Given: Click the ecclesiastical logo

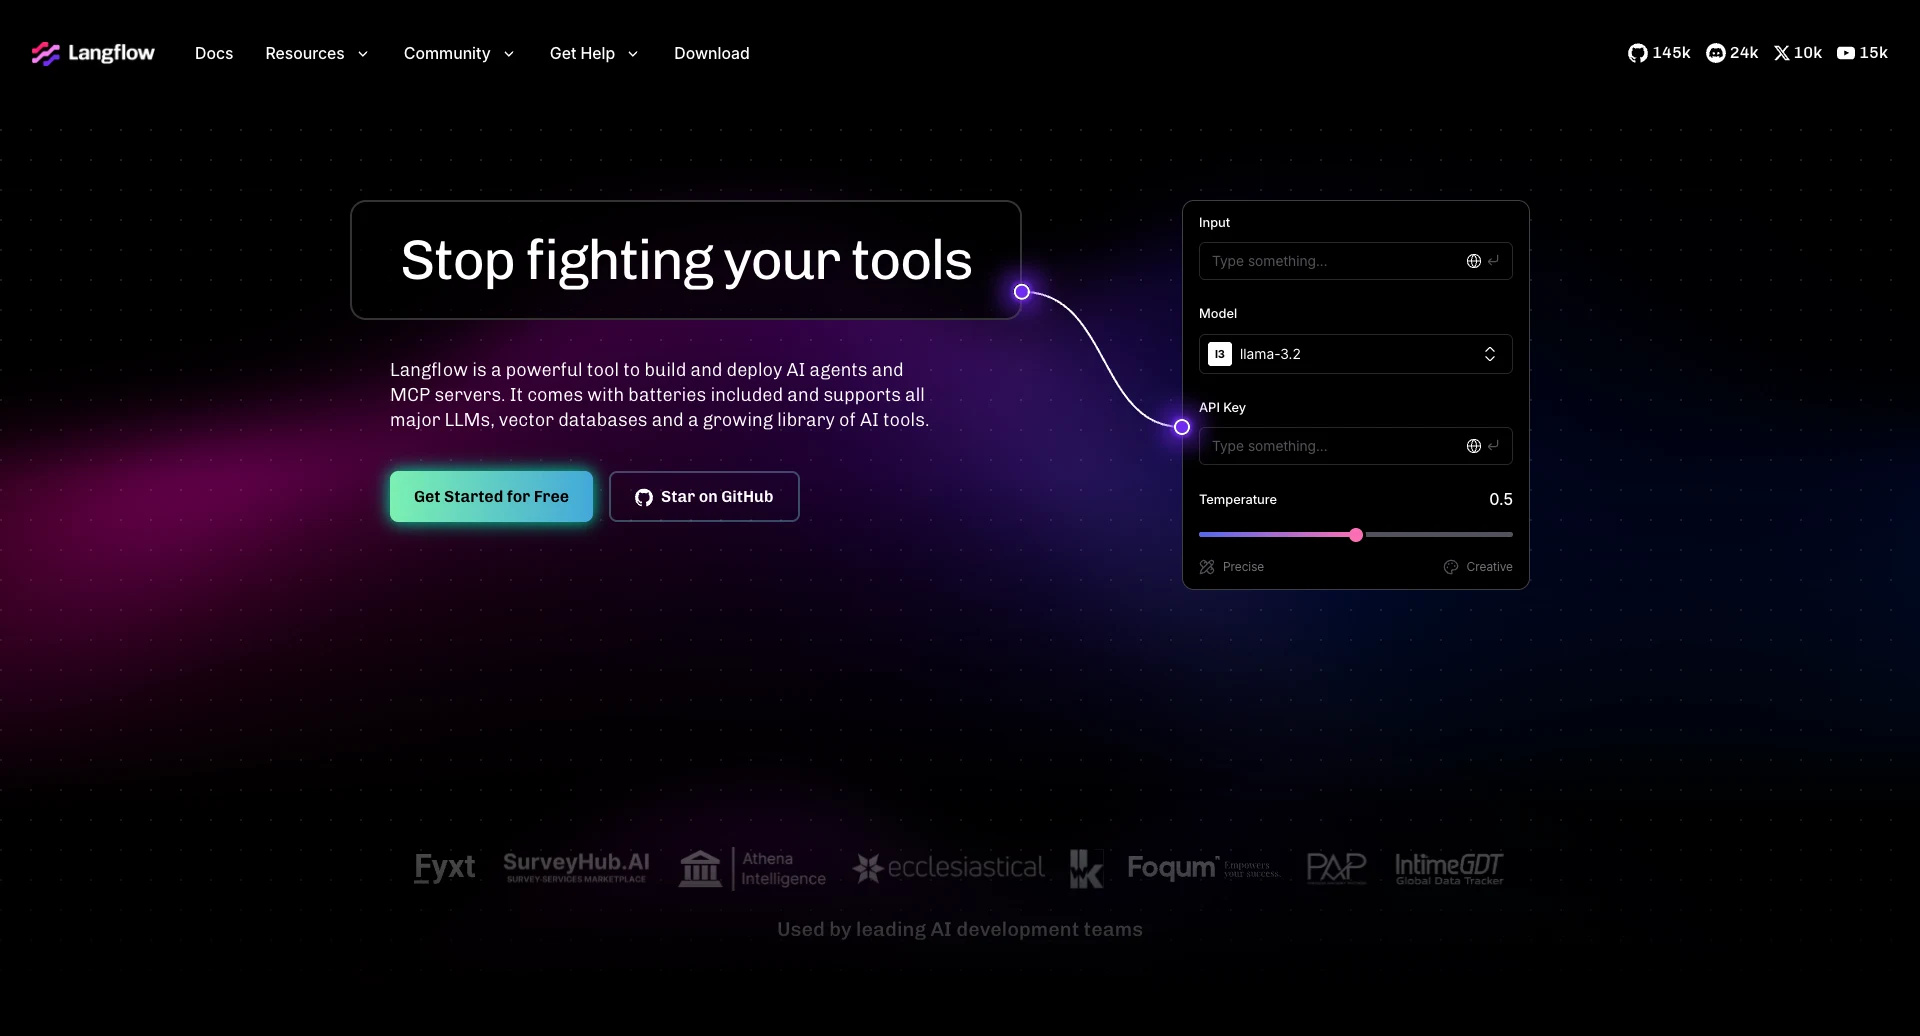Looking at the screenshot, I should coord(948,867).
